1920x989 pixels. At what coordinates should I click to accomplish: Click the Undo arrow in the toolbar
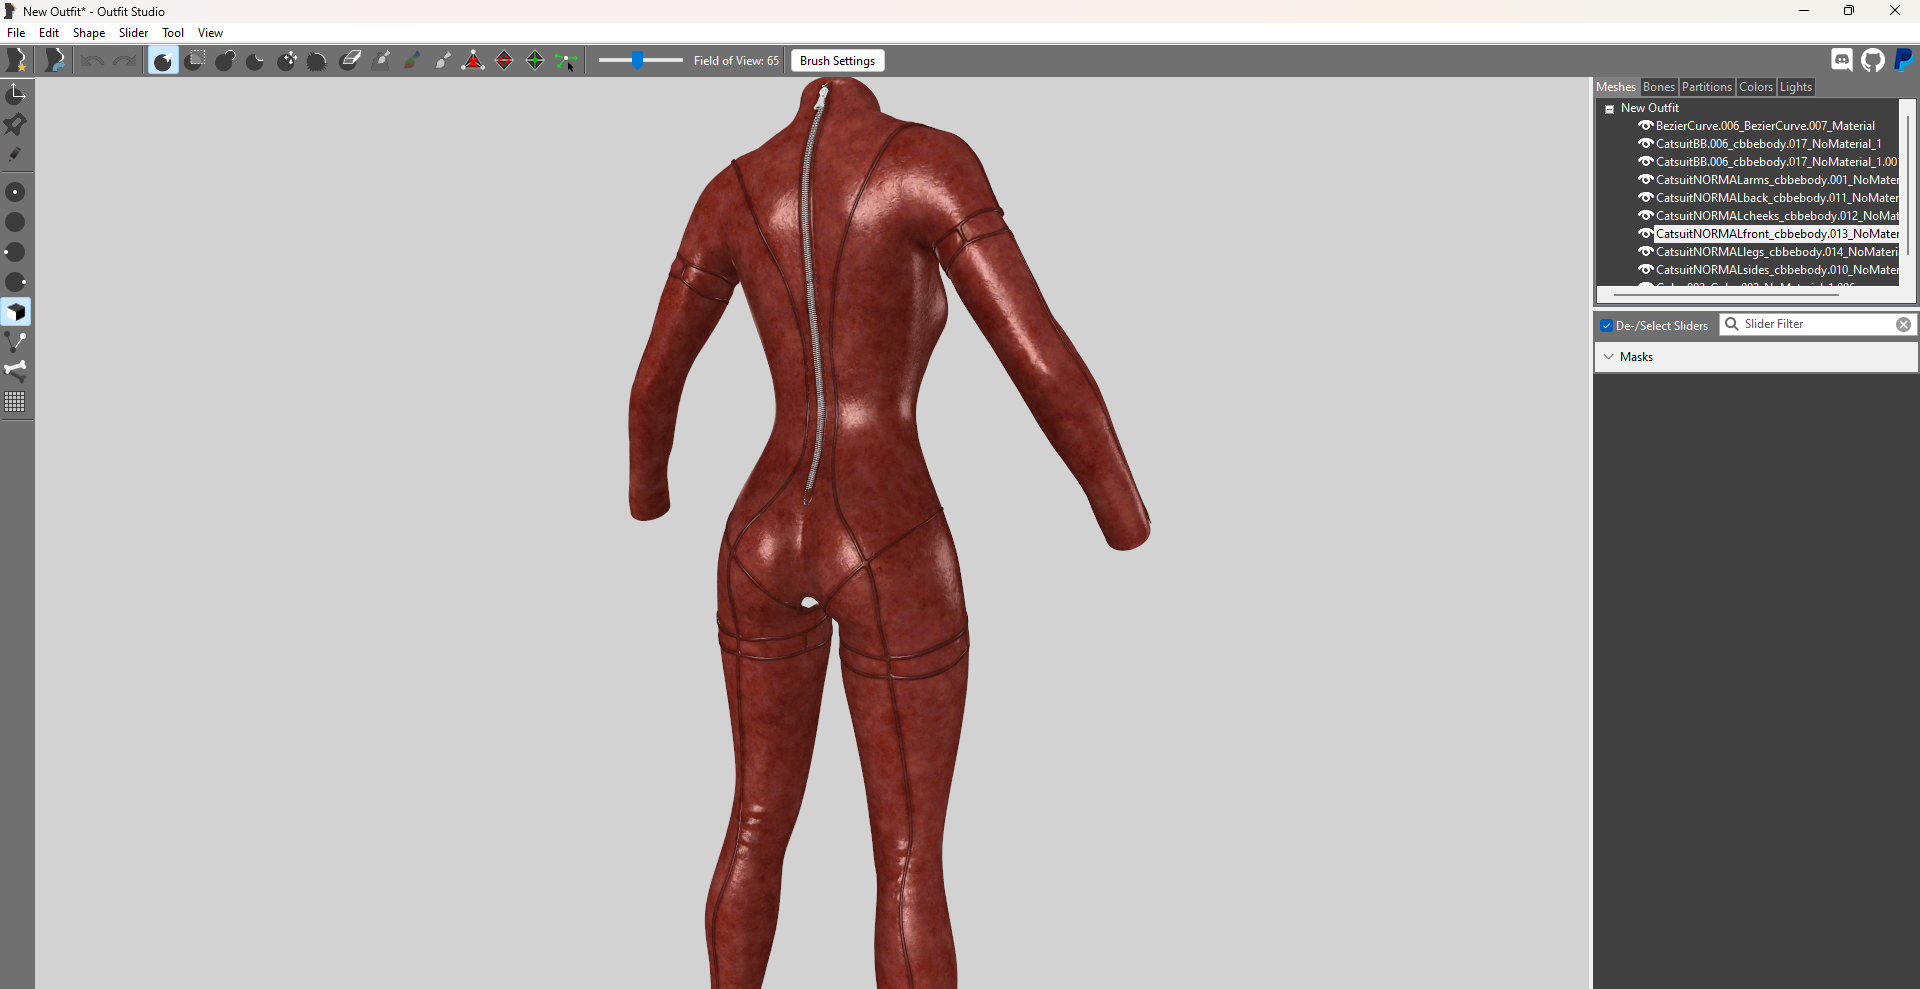coord(92,61)
